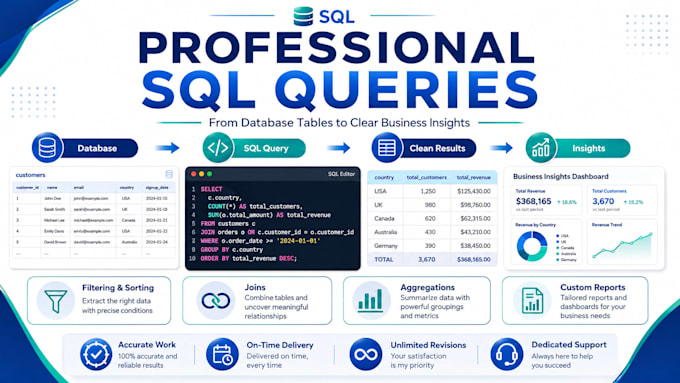This screenshot has width=680, height=383.
Task: Click the Database cylinder icon
Action: 47,148
